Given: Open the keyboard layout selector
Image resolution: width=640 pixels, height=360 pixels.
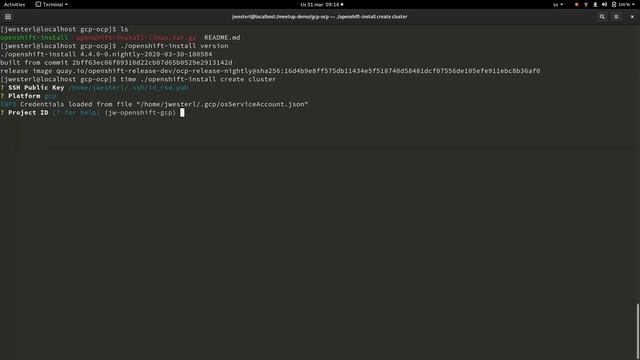Looking at the screenshot, I should [x=558, y=4].
